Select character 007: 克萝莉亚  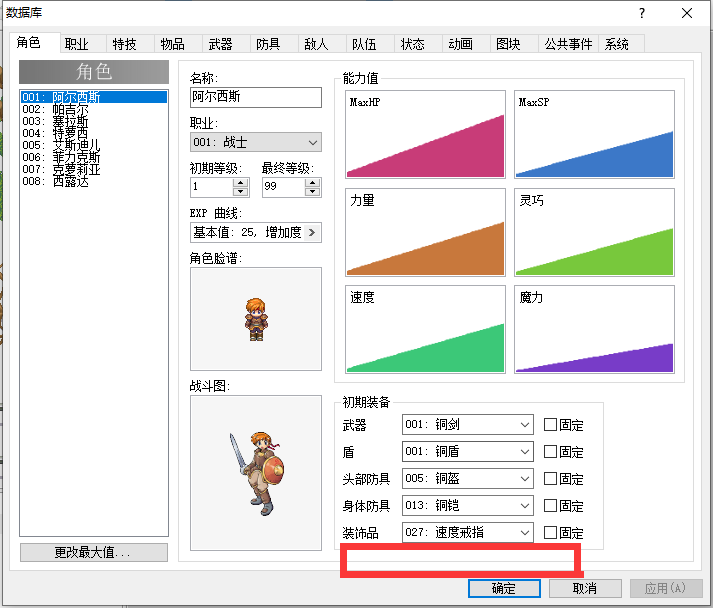94,169
